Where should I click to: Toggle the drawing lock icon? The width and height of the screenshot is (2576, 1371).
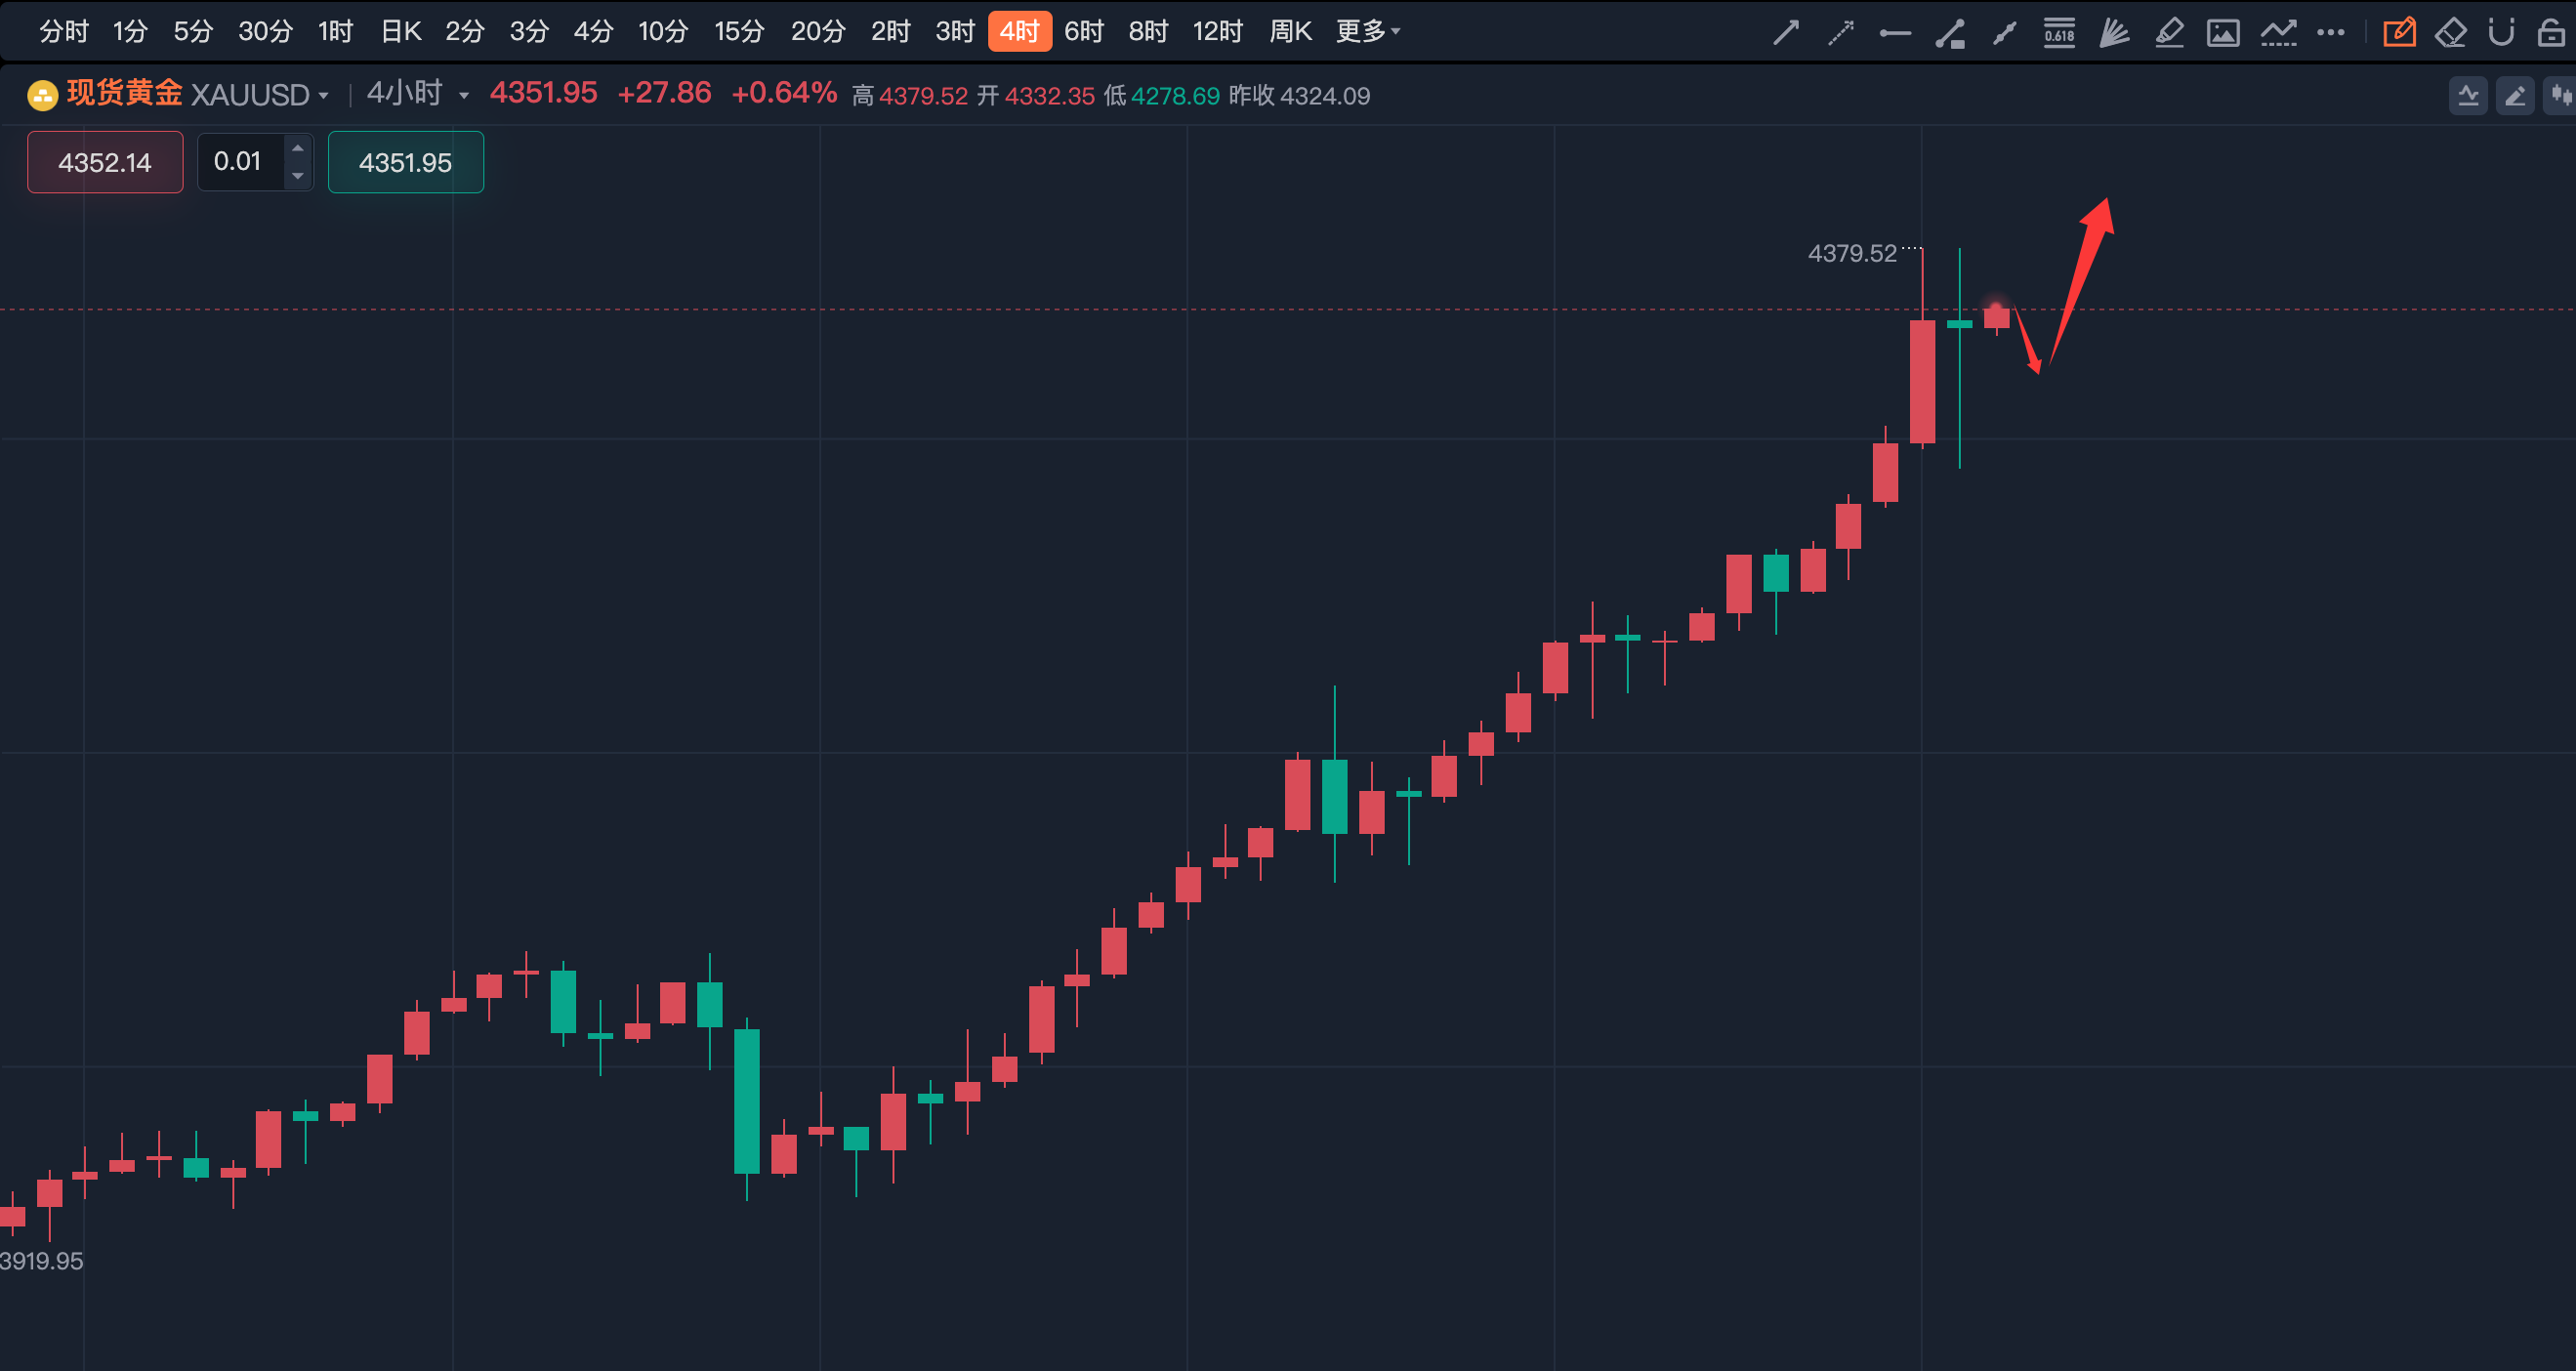2551,33
